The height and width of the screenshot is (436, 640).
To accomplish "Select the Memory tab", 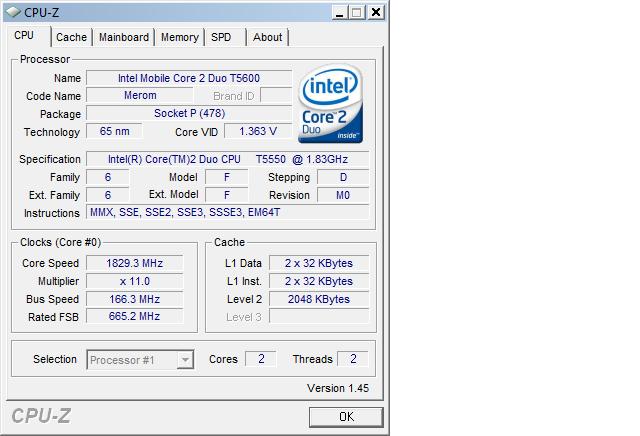I will pyautogui.click(x=180, y=37).
